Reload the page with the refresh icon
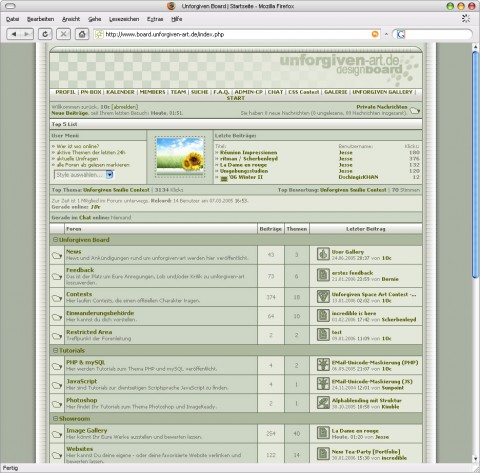 45,34
